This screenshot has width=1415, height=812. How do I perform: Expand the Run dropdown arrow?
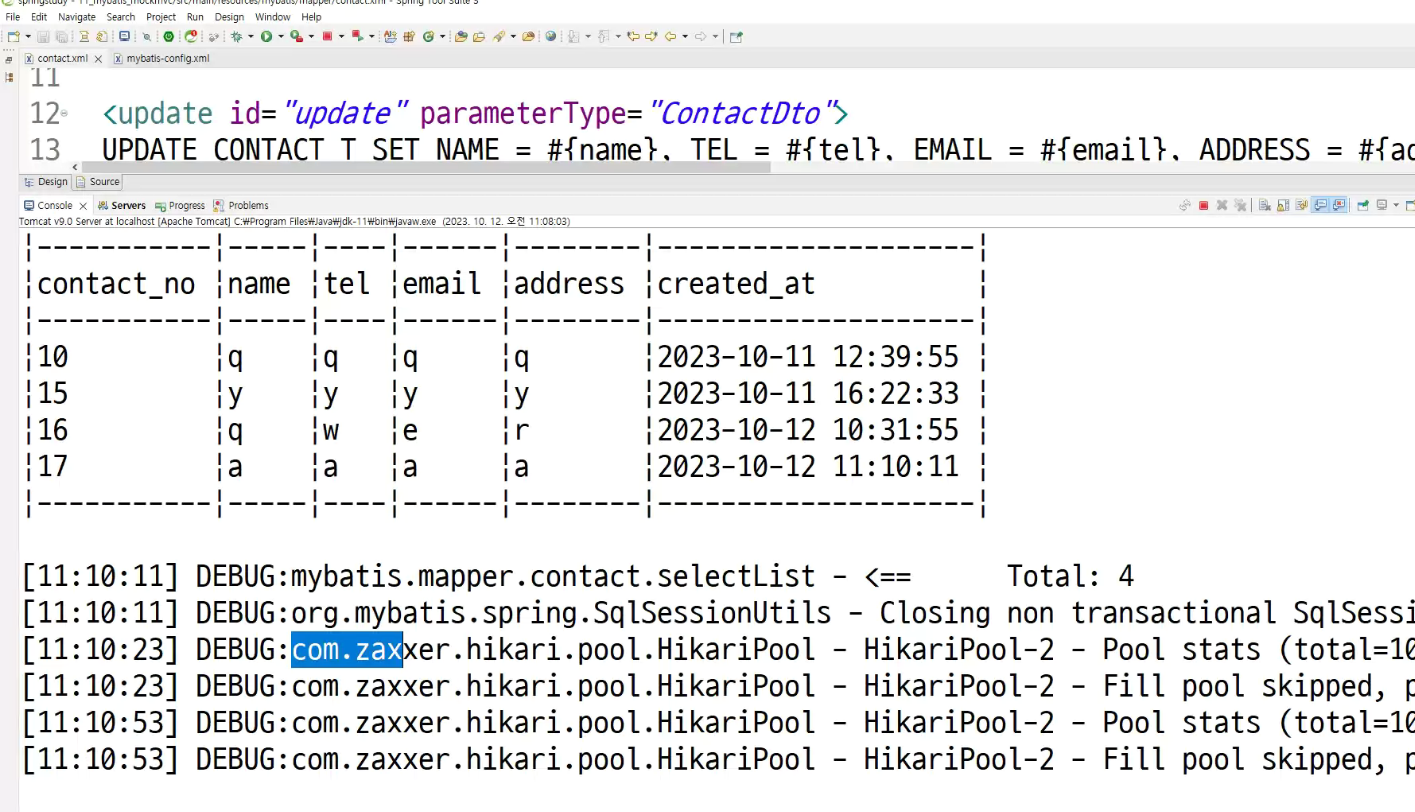pyautogui.click(x=281, y=36)
